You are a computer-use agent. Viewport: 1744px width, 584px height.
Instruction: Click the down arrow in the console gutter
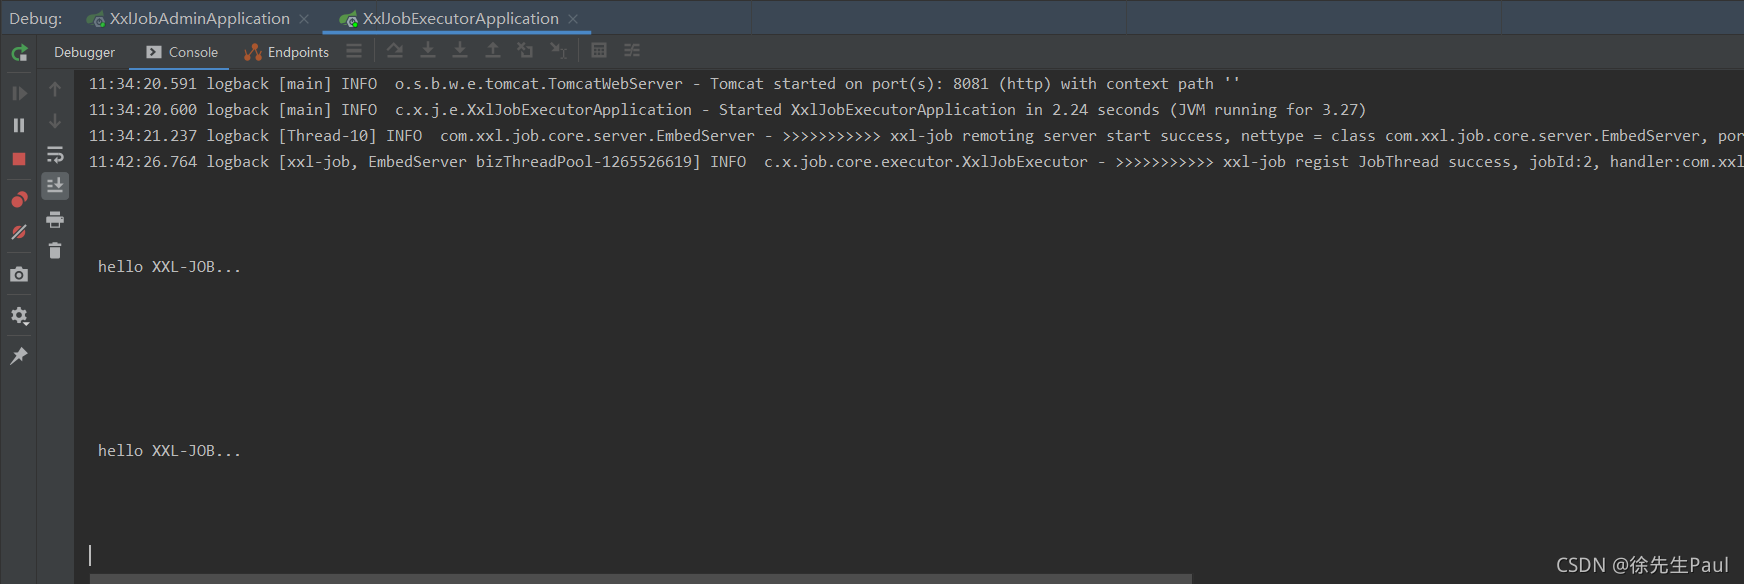point(55,121)
